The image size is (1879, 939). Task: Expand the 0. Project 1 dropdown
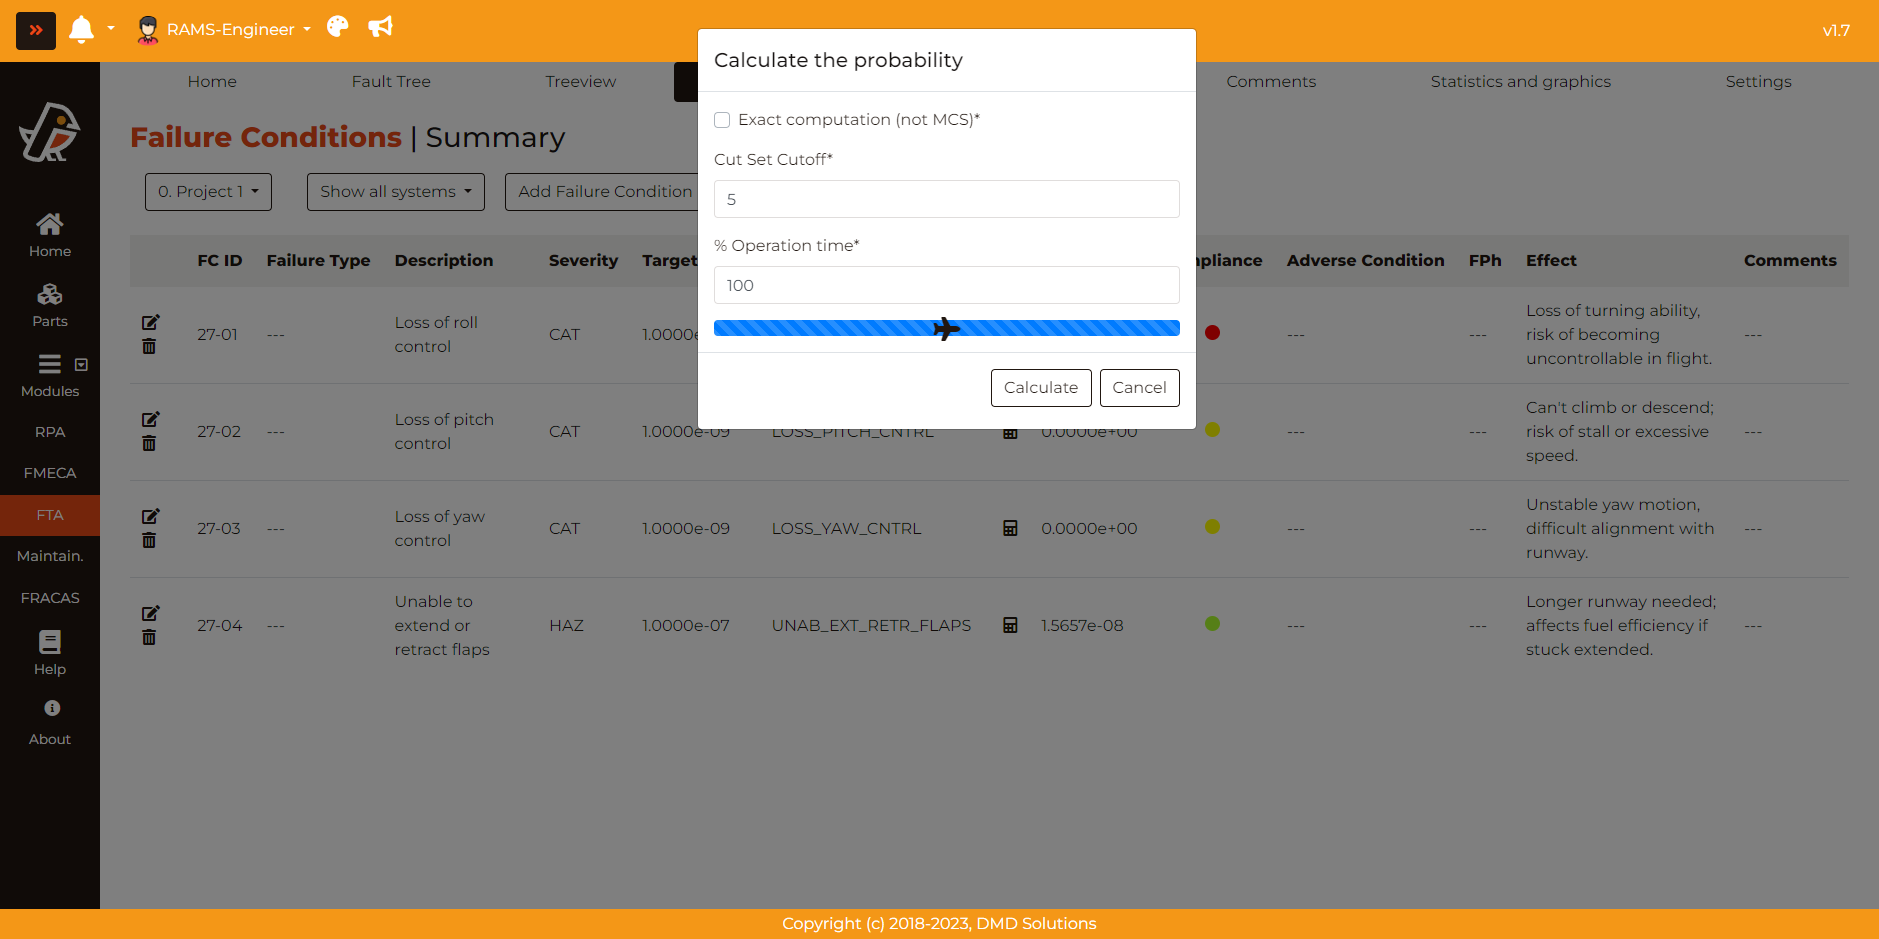pos(208,192)
